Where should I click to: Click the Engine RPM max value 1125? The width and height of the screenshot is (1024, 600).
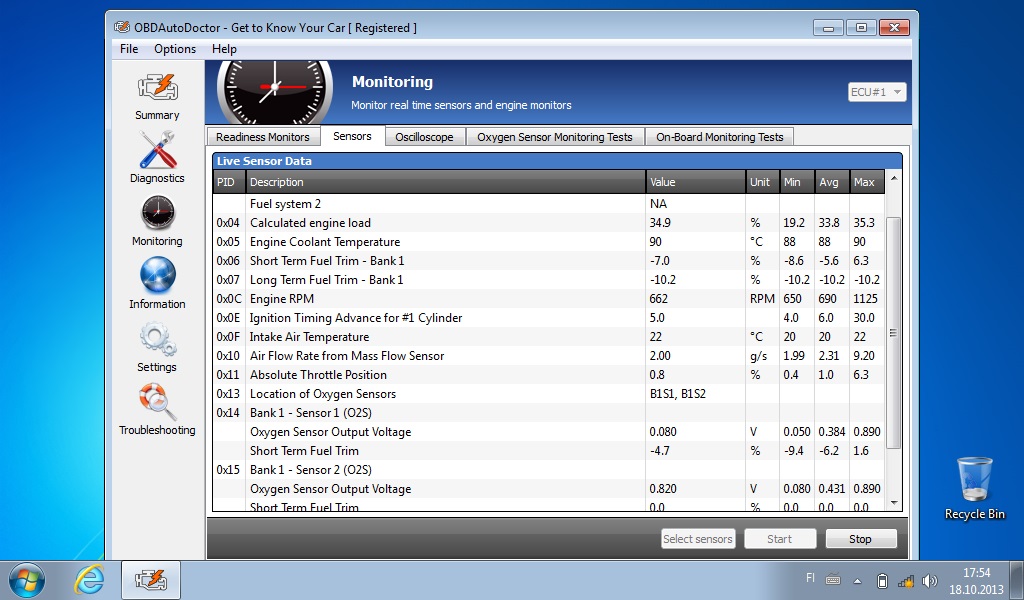pos(865,298)
